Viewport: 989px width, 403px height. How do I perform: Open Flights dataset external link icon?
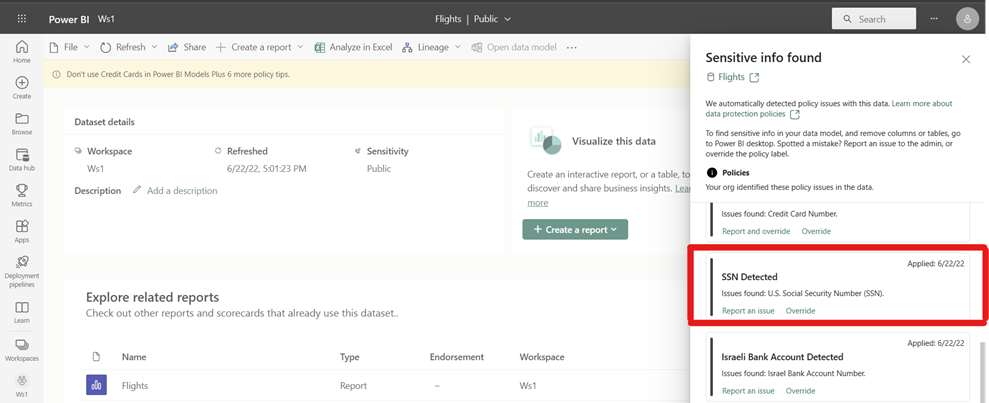point(754,78)
